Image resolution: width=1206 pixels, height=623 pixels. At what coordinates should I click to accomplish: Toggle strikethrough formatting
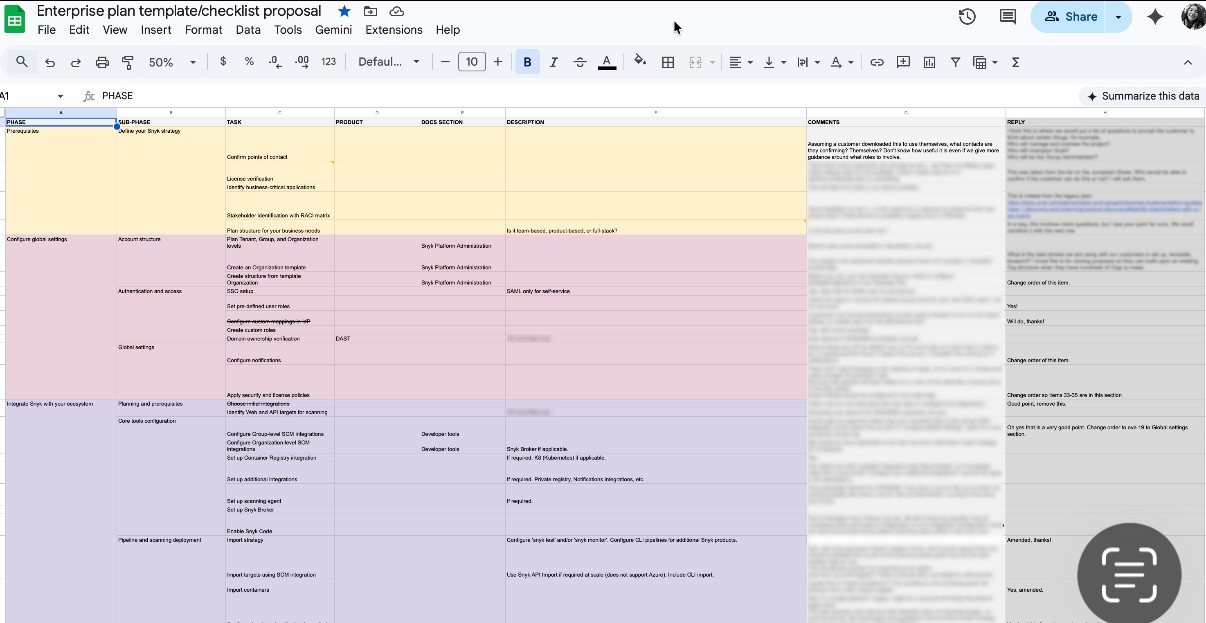point(580,61)
